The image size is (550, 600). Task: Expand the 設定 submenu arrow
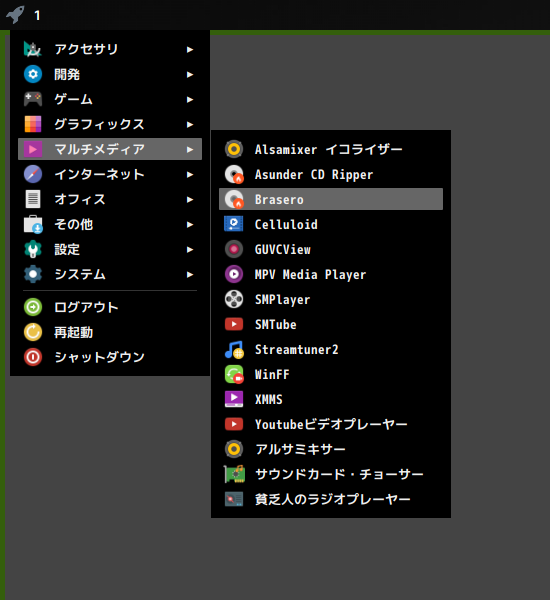coord(190,249)
